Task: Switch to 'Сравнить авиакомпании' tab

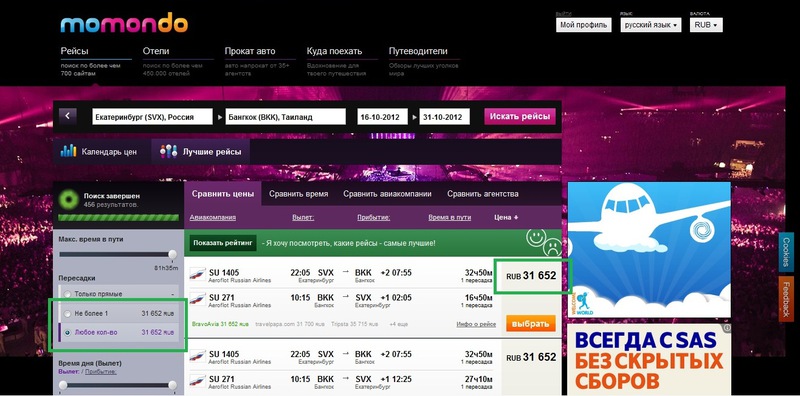Action: point(387,194)
